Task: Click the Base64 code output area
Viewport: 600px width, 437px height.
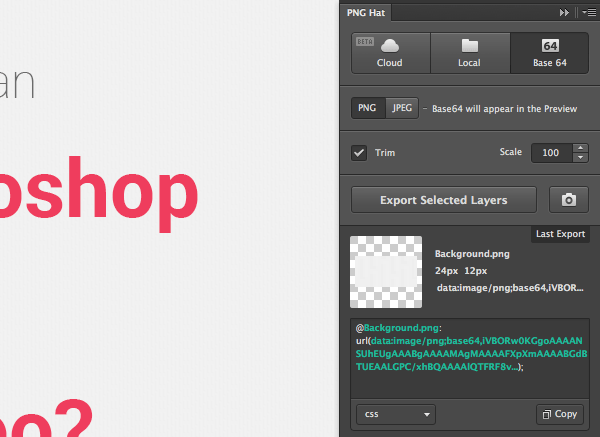Action: pyautogui.click(x=470, y=358)
